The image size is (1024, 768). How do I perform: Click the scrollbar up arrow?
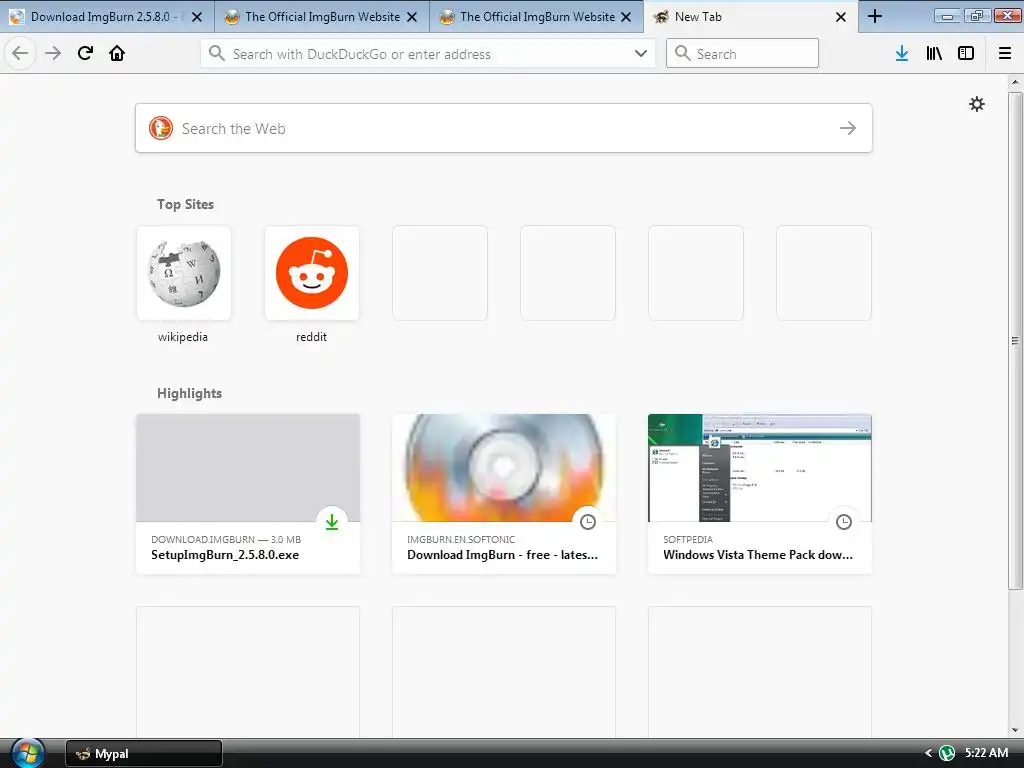click(1015, 82)
